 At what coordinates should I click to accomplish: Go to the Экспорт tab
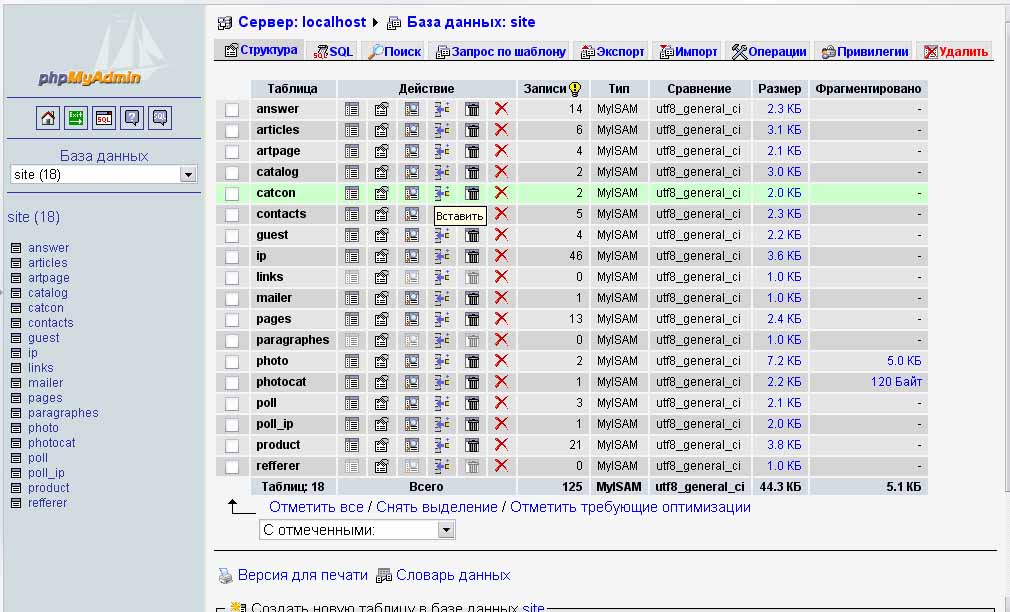coord(613,52)
